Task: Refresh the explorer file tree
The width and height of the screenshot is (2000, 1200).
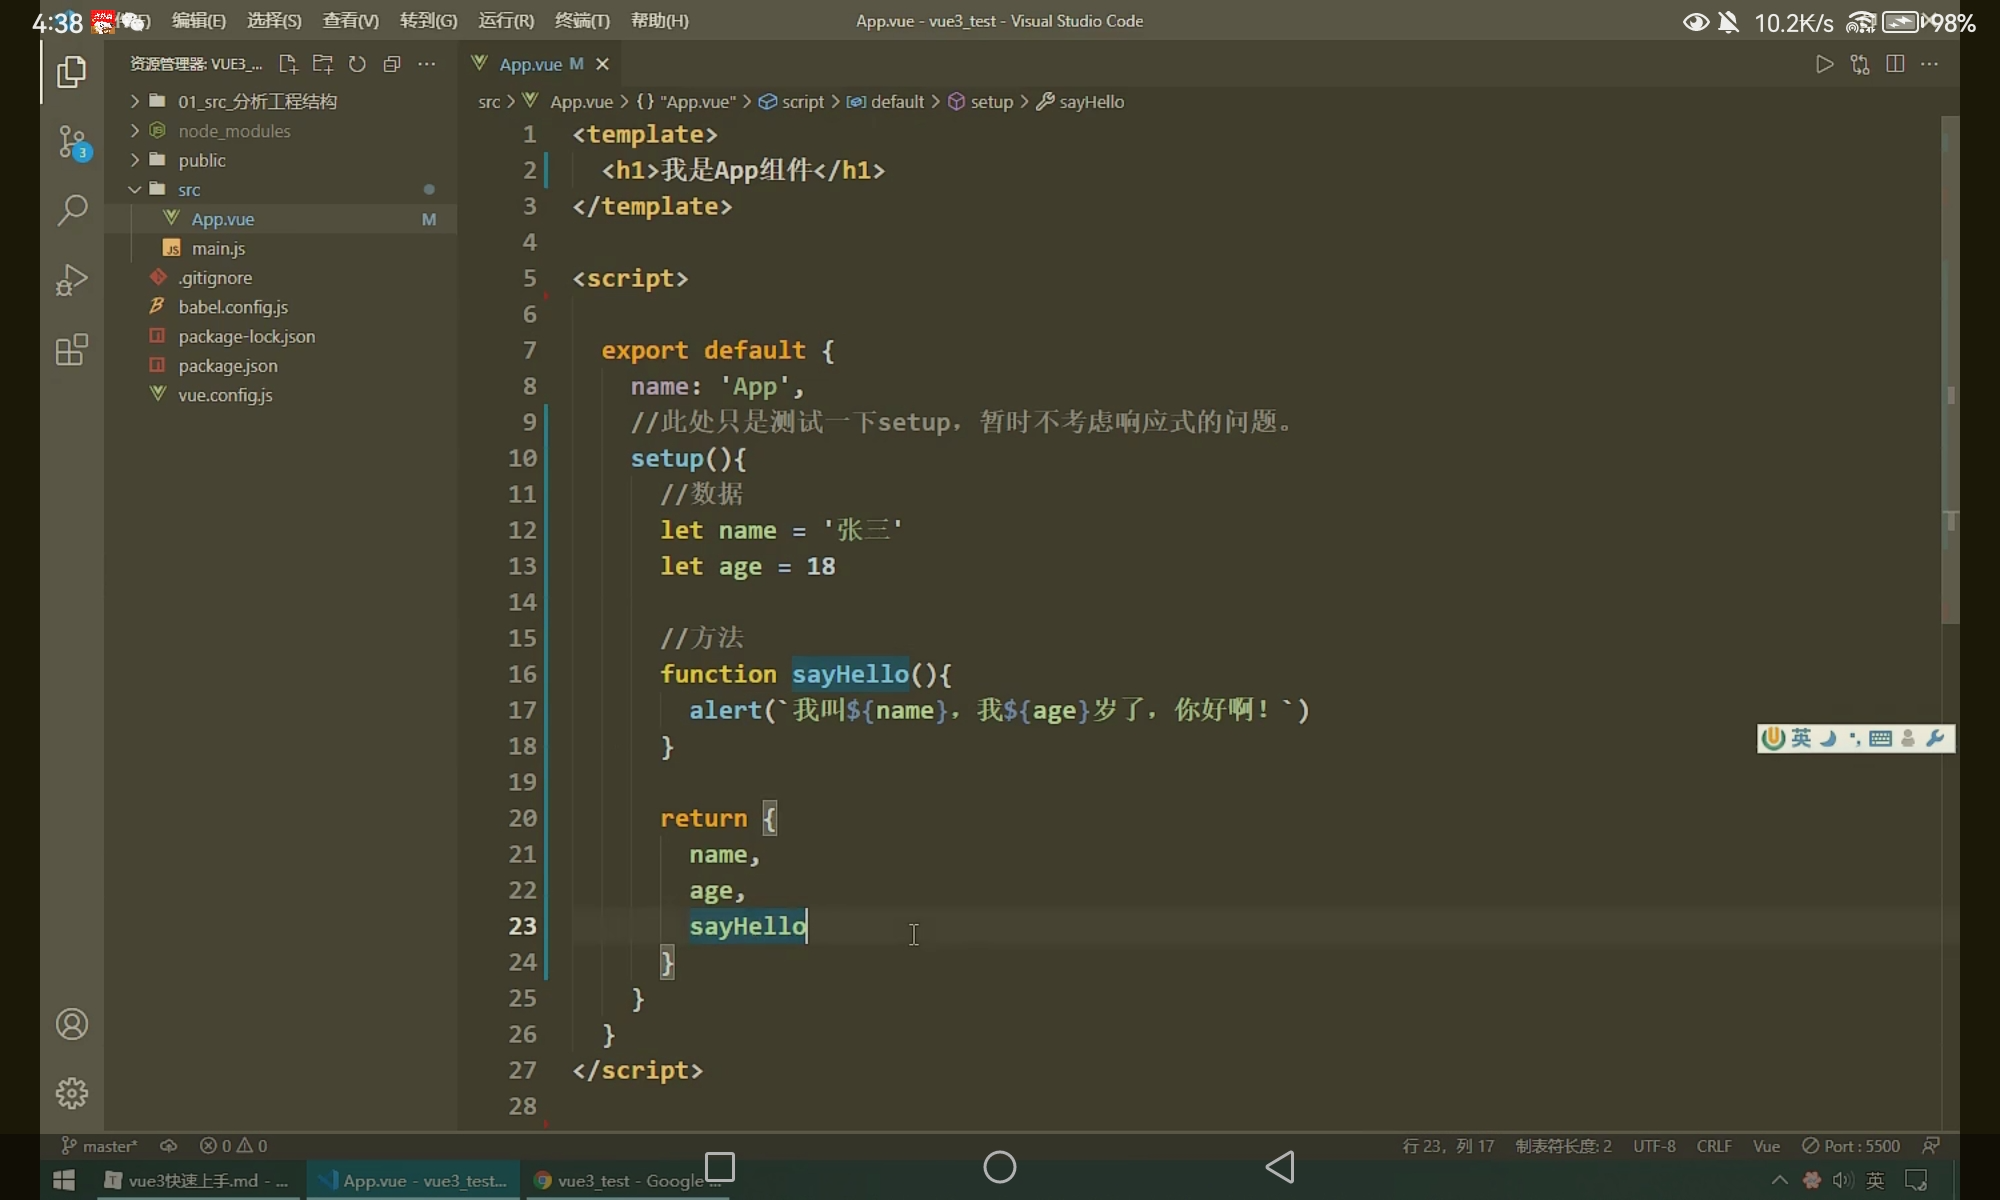Action: click(x=357, y=64)
